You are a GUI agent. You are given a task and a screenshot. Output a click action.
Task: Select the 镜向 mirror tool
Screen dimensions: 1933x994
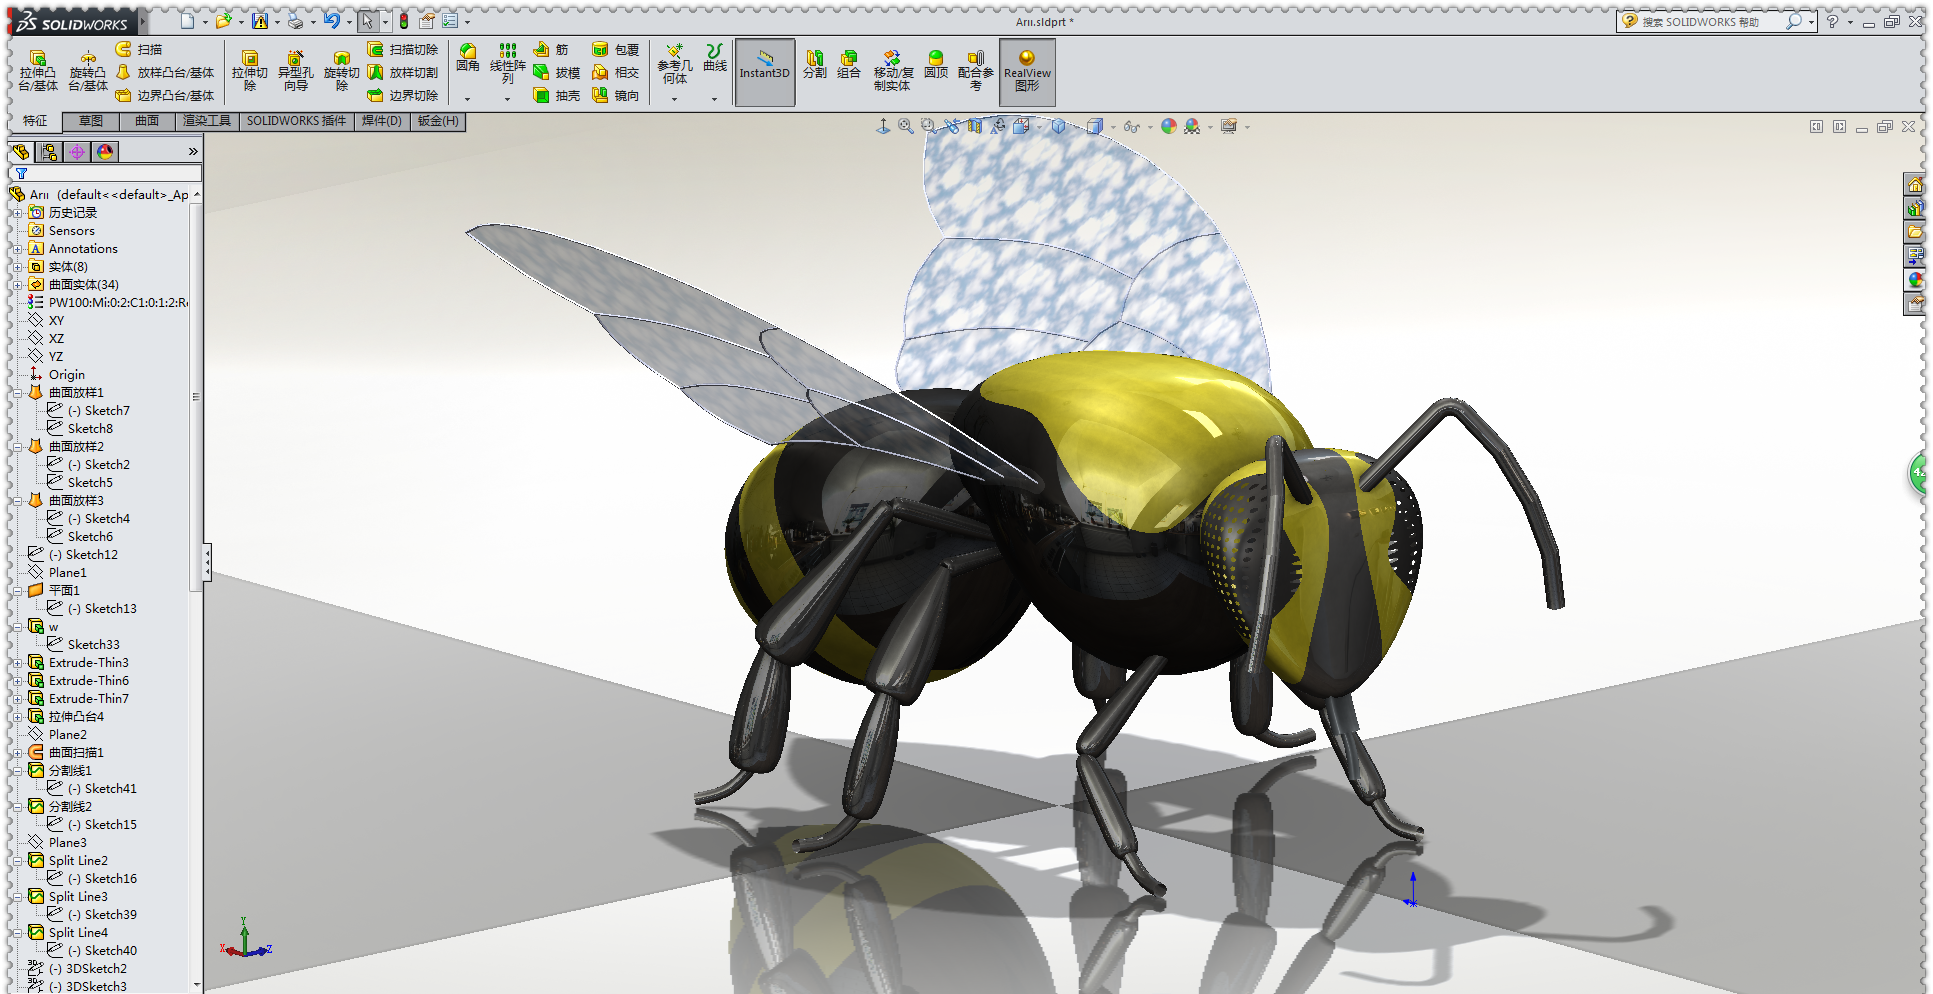[615, 95]
